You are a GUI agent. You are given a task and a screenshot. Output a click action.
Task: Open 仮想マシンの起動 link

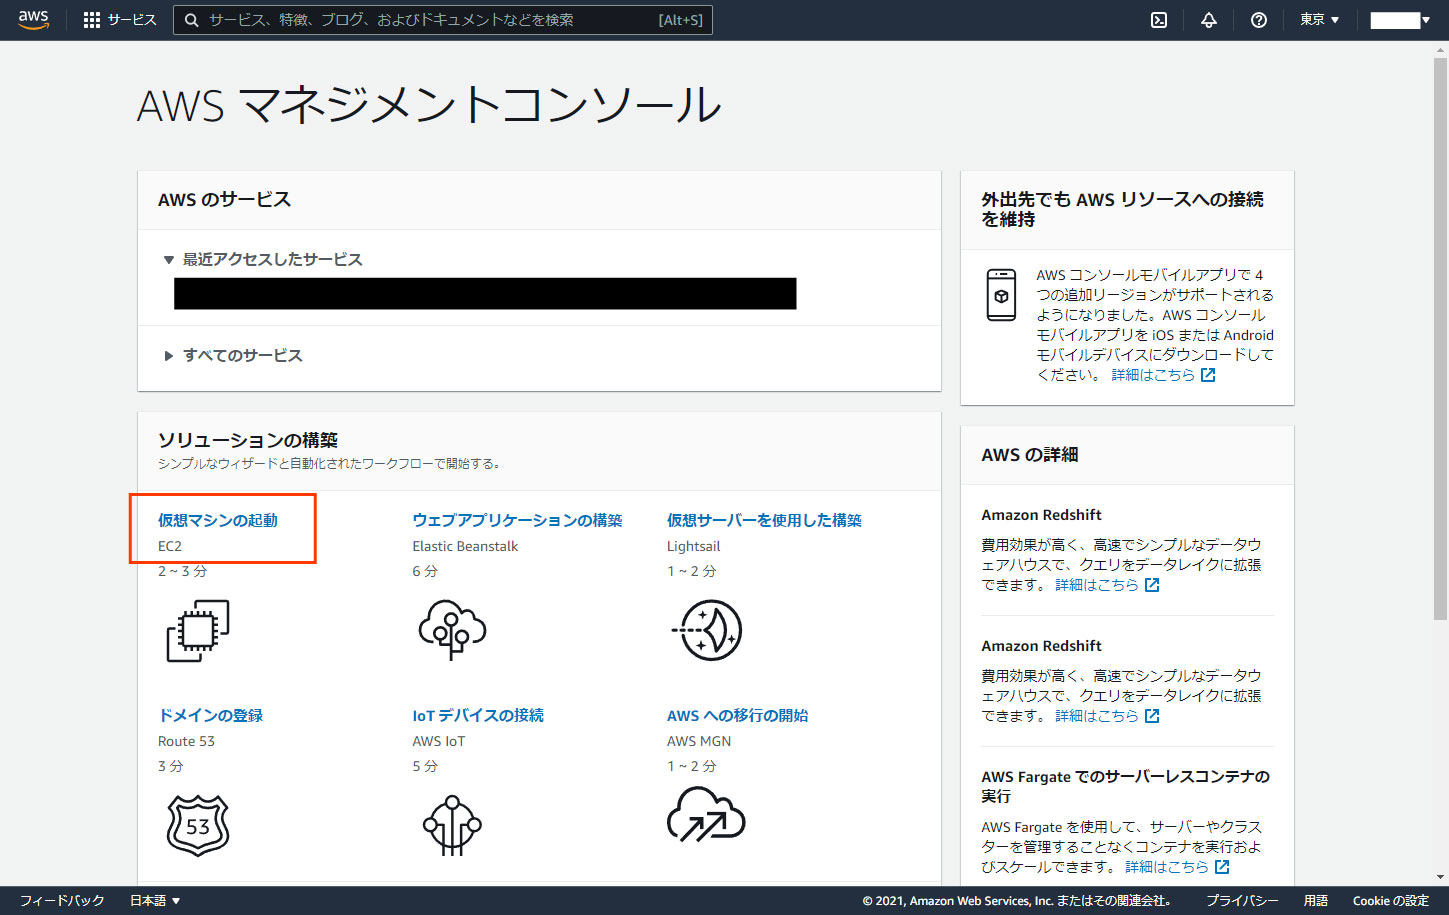pyautogui.click(x=218, y=520)
